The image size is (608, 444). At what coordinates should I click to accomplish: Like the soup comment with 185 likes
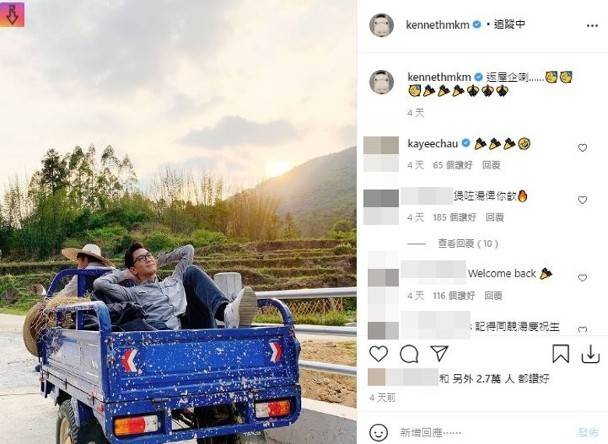[582, 200]
